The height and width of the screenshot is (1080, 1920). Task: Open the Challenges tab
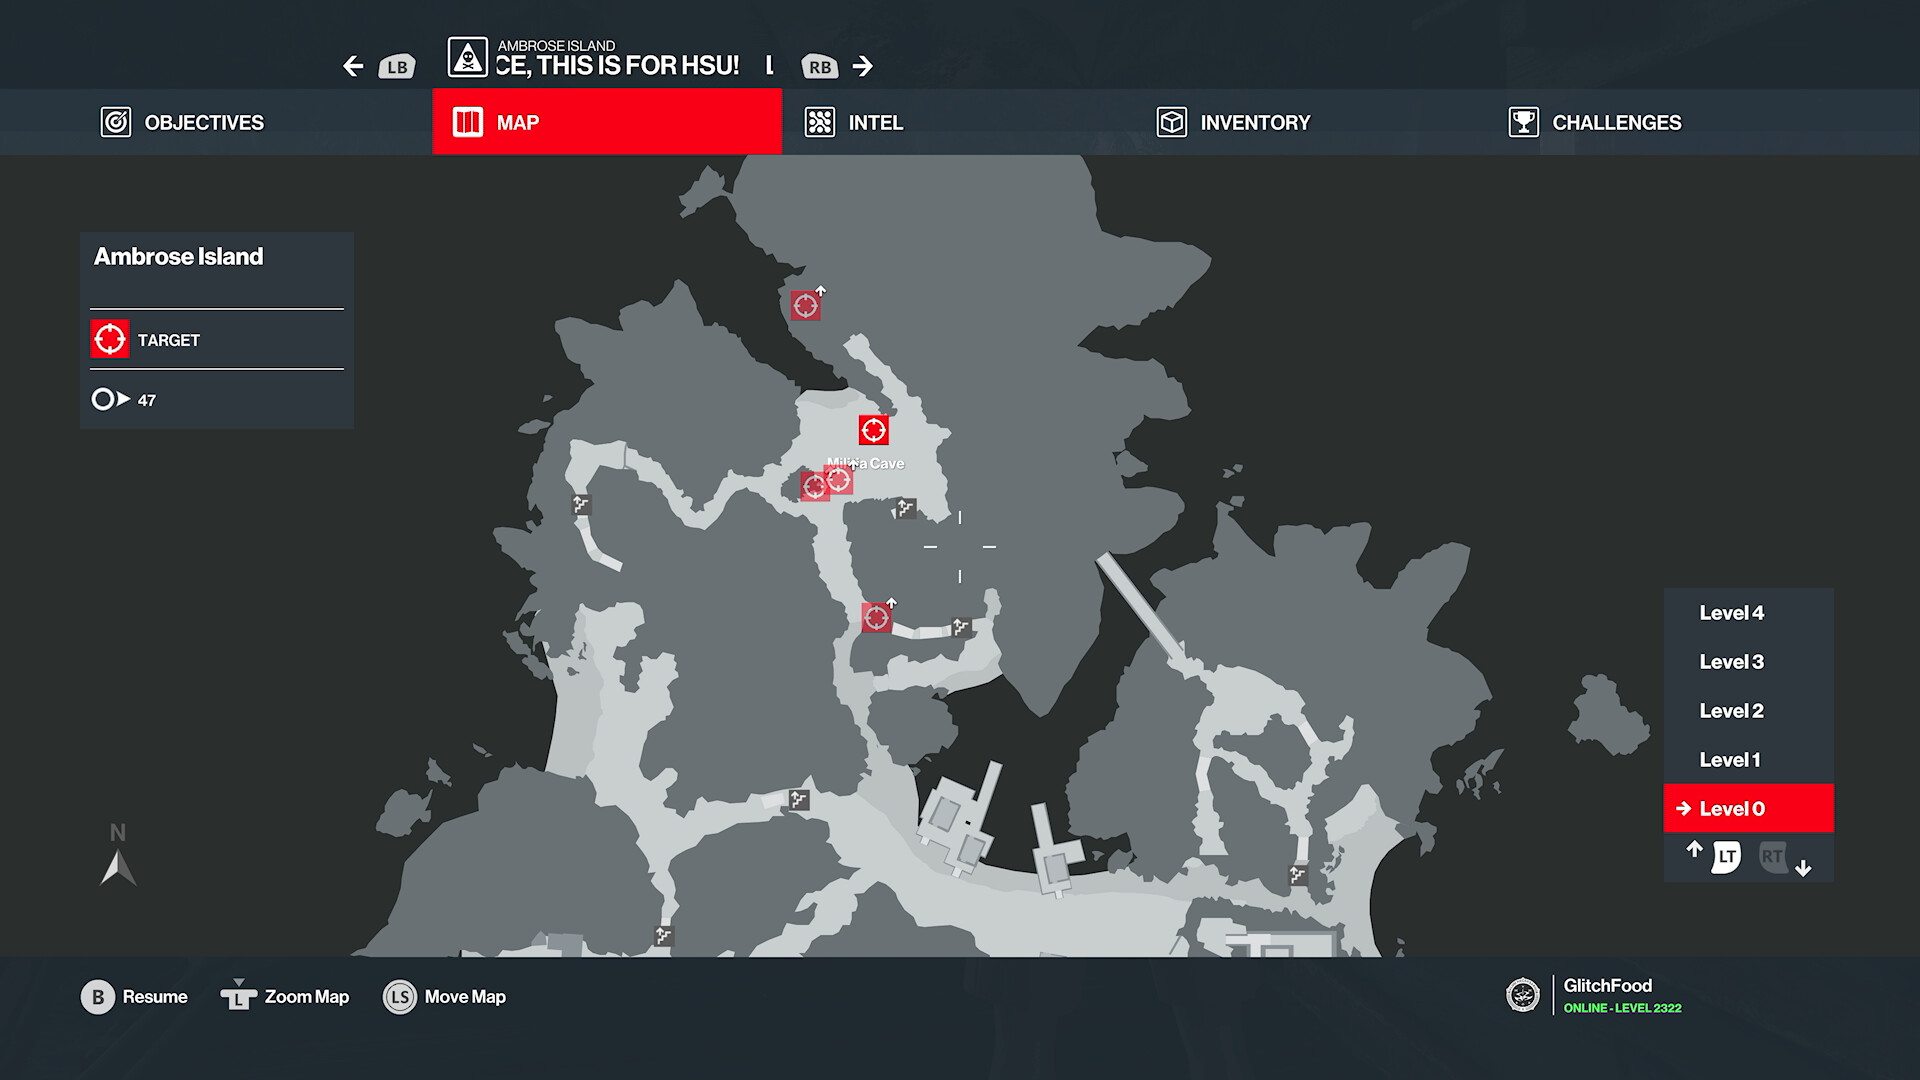tap(1615, 122)
